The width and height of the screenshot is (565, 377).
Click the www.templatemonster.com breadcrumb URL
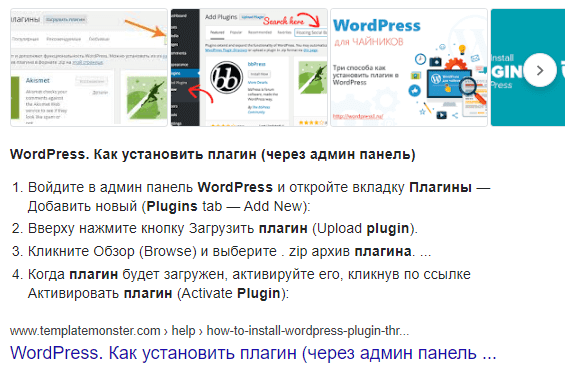point(209,331)
